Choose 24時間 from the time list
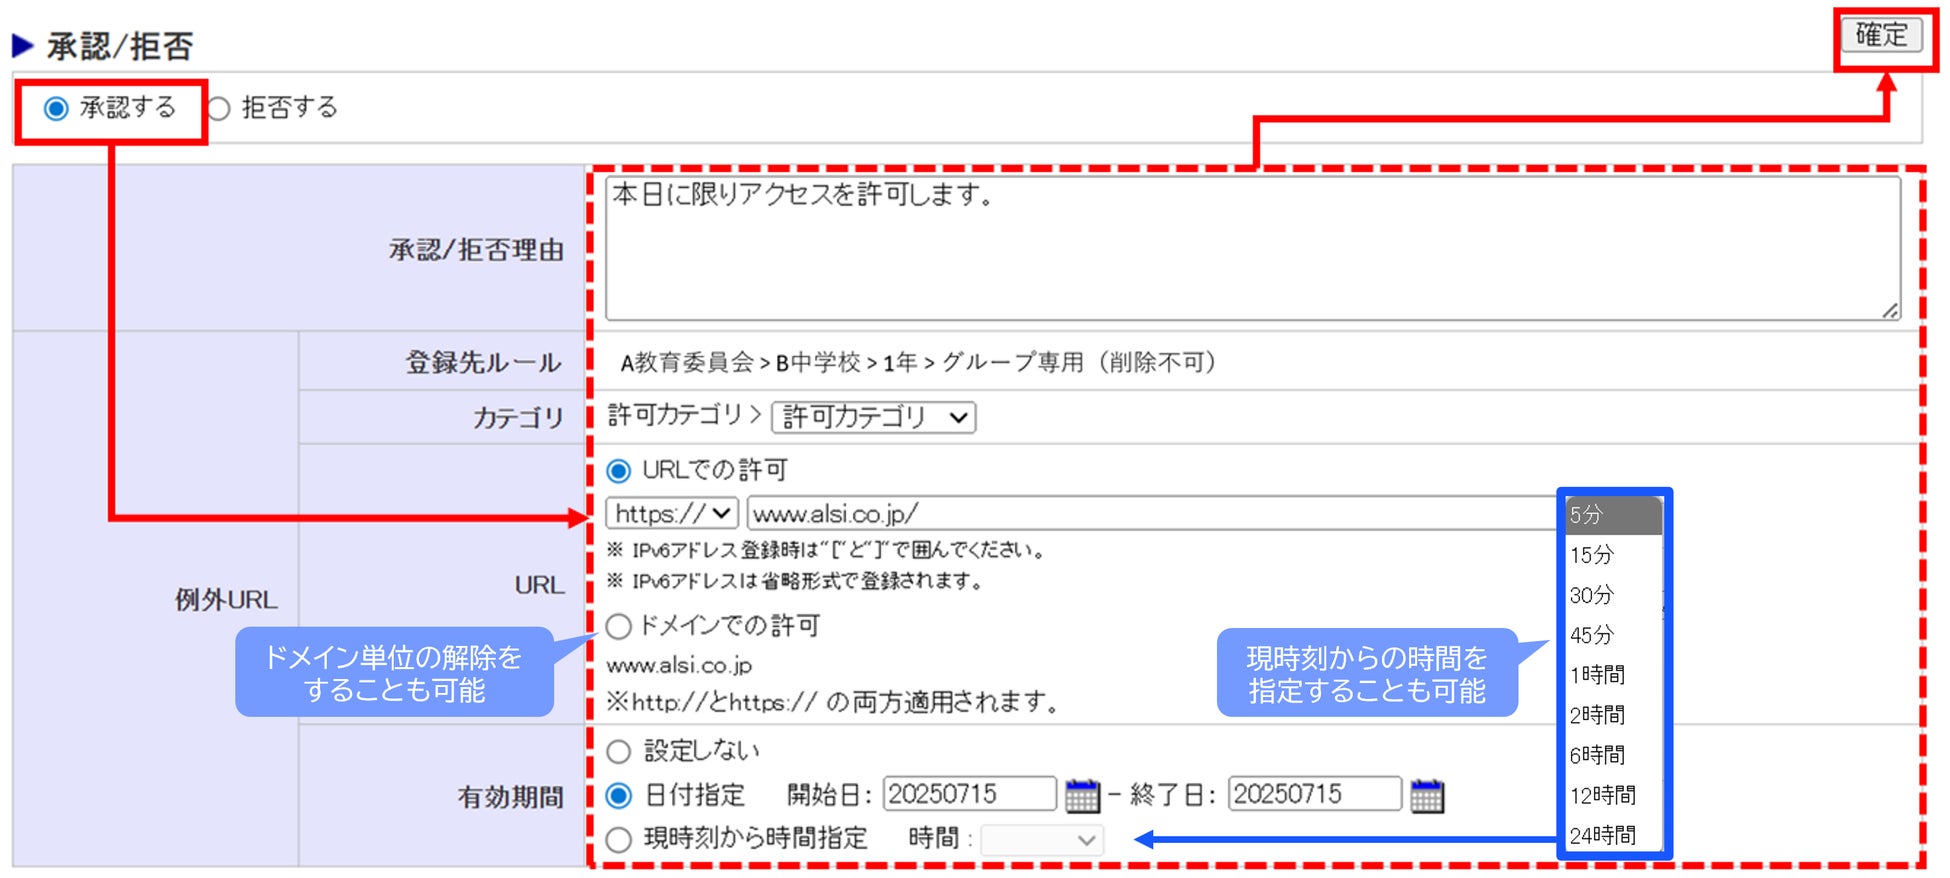Image resolution: width=1950 pixels, height=878 pixels. point(1613,835)
